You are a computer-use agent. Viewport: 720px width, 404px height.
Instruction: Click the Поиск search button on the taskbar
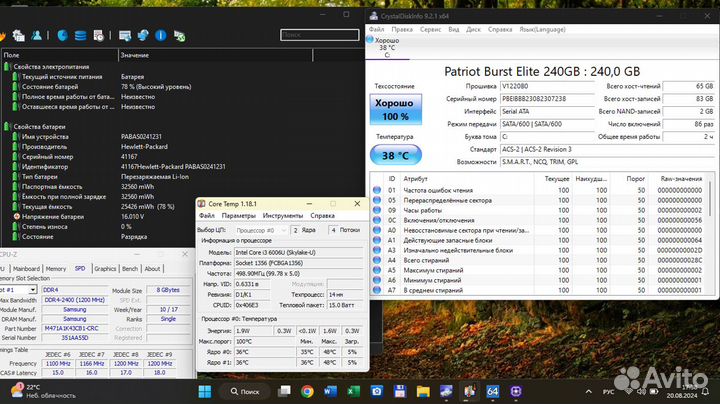(x=244, y=391)
